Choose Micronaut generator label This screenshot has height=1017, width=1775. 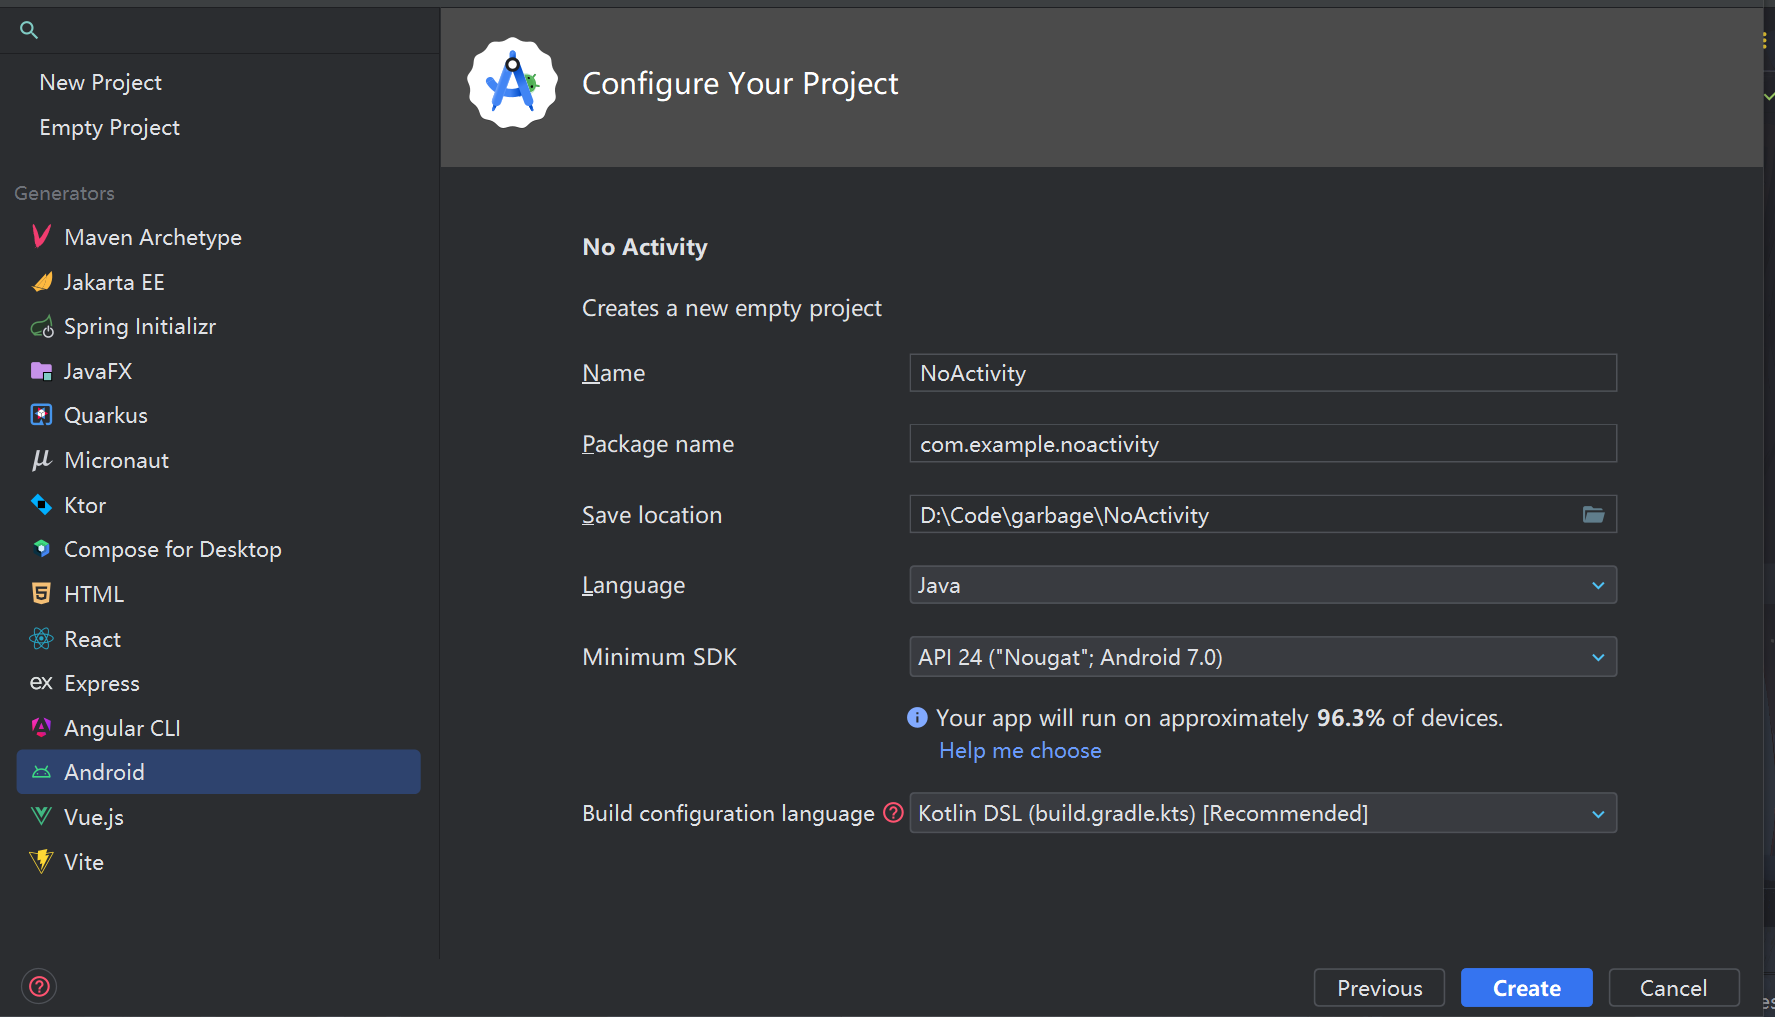click(x=117, y=460)
